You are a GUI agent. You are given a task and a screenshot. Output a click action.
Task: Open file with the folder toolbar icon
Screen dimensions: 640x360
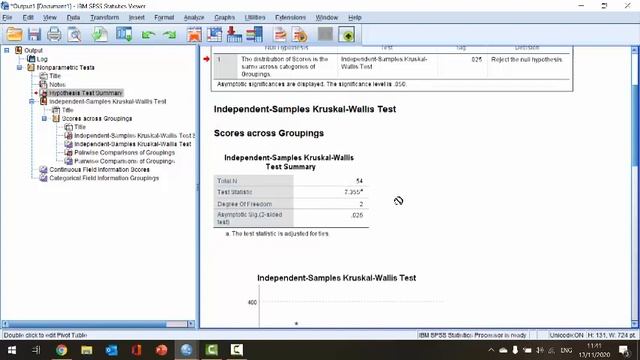click(14, 34)
